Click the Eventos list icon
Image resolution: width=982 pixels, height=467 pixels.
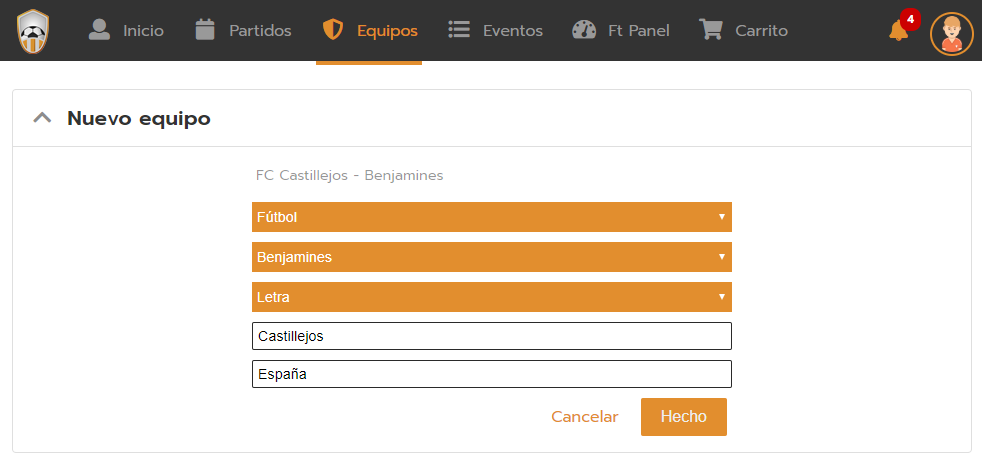[459, 30]
